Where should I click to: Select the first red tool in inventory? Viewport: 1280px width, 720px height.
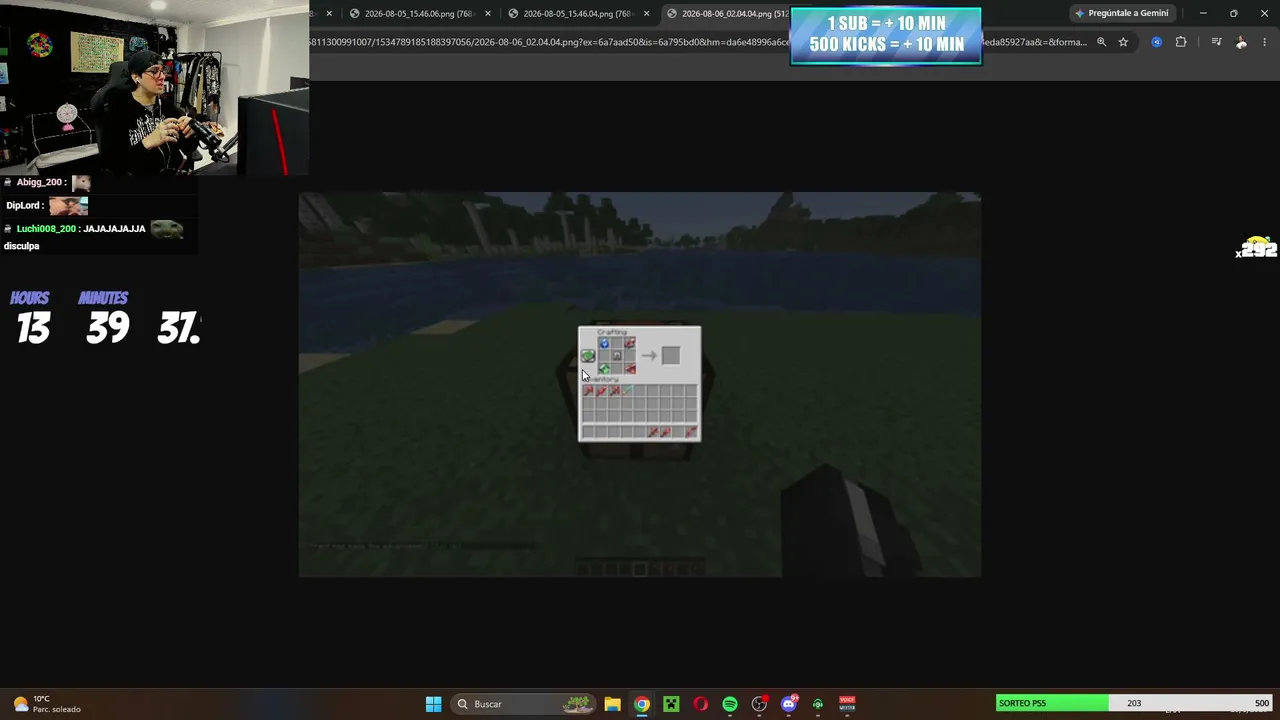[589, 391]
